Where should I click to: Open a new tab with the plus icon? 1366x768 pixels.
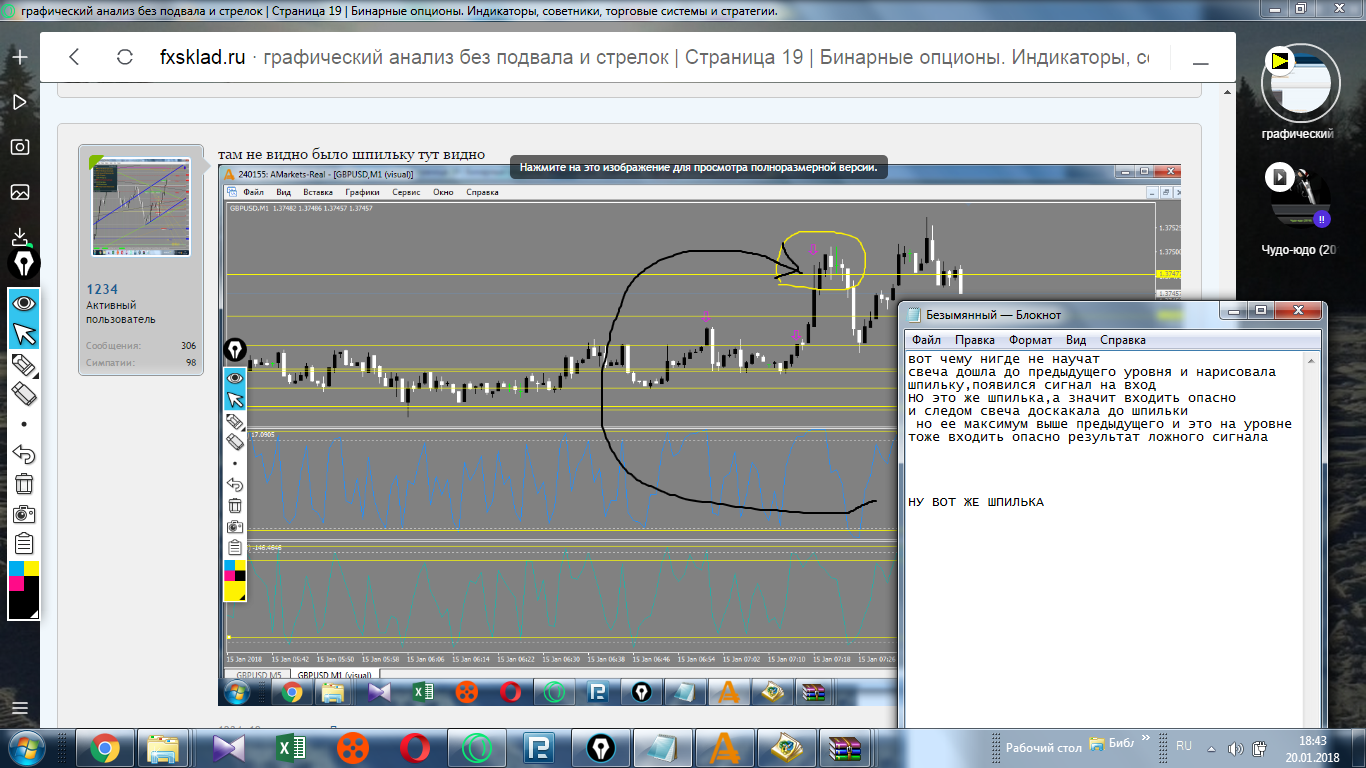pos(20,57)
